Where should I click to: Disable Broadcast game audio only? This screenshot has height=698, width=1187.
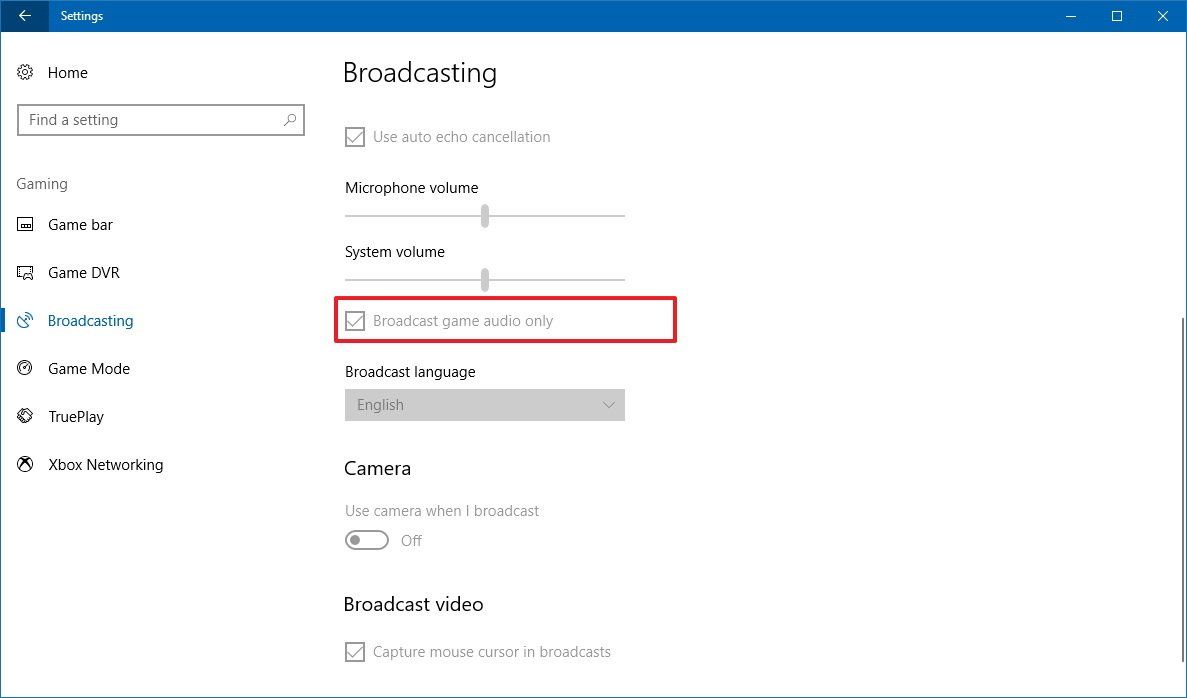(355, 321)
